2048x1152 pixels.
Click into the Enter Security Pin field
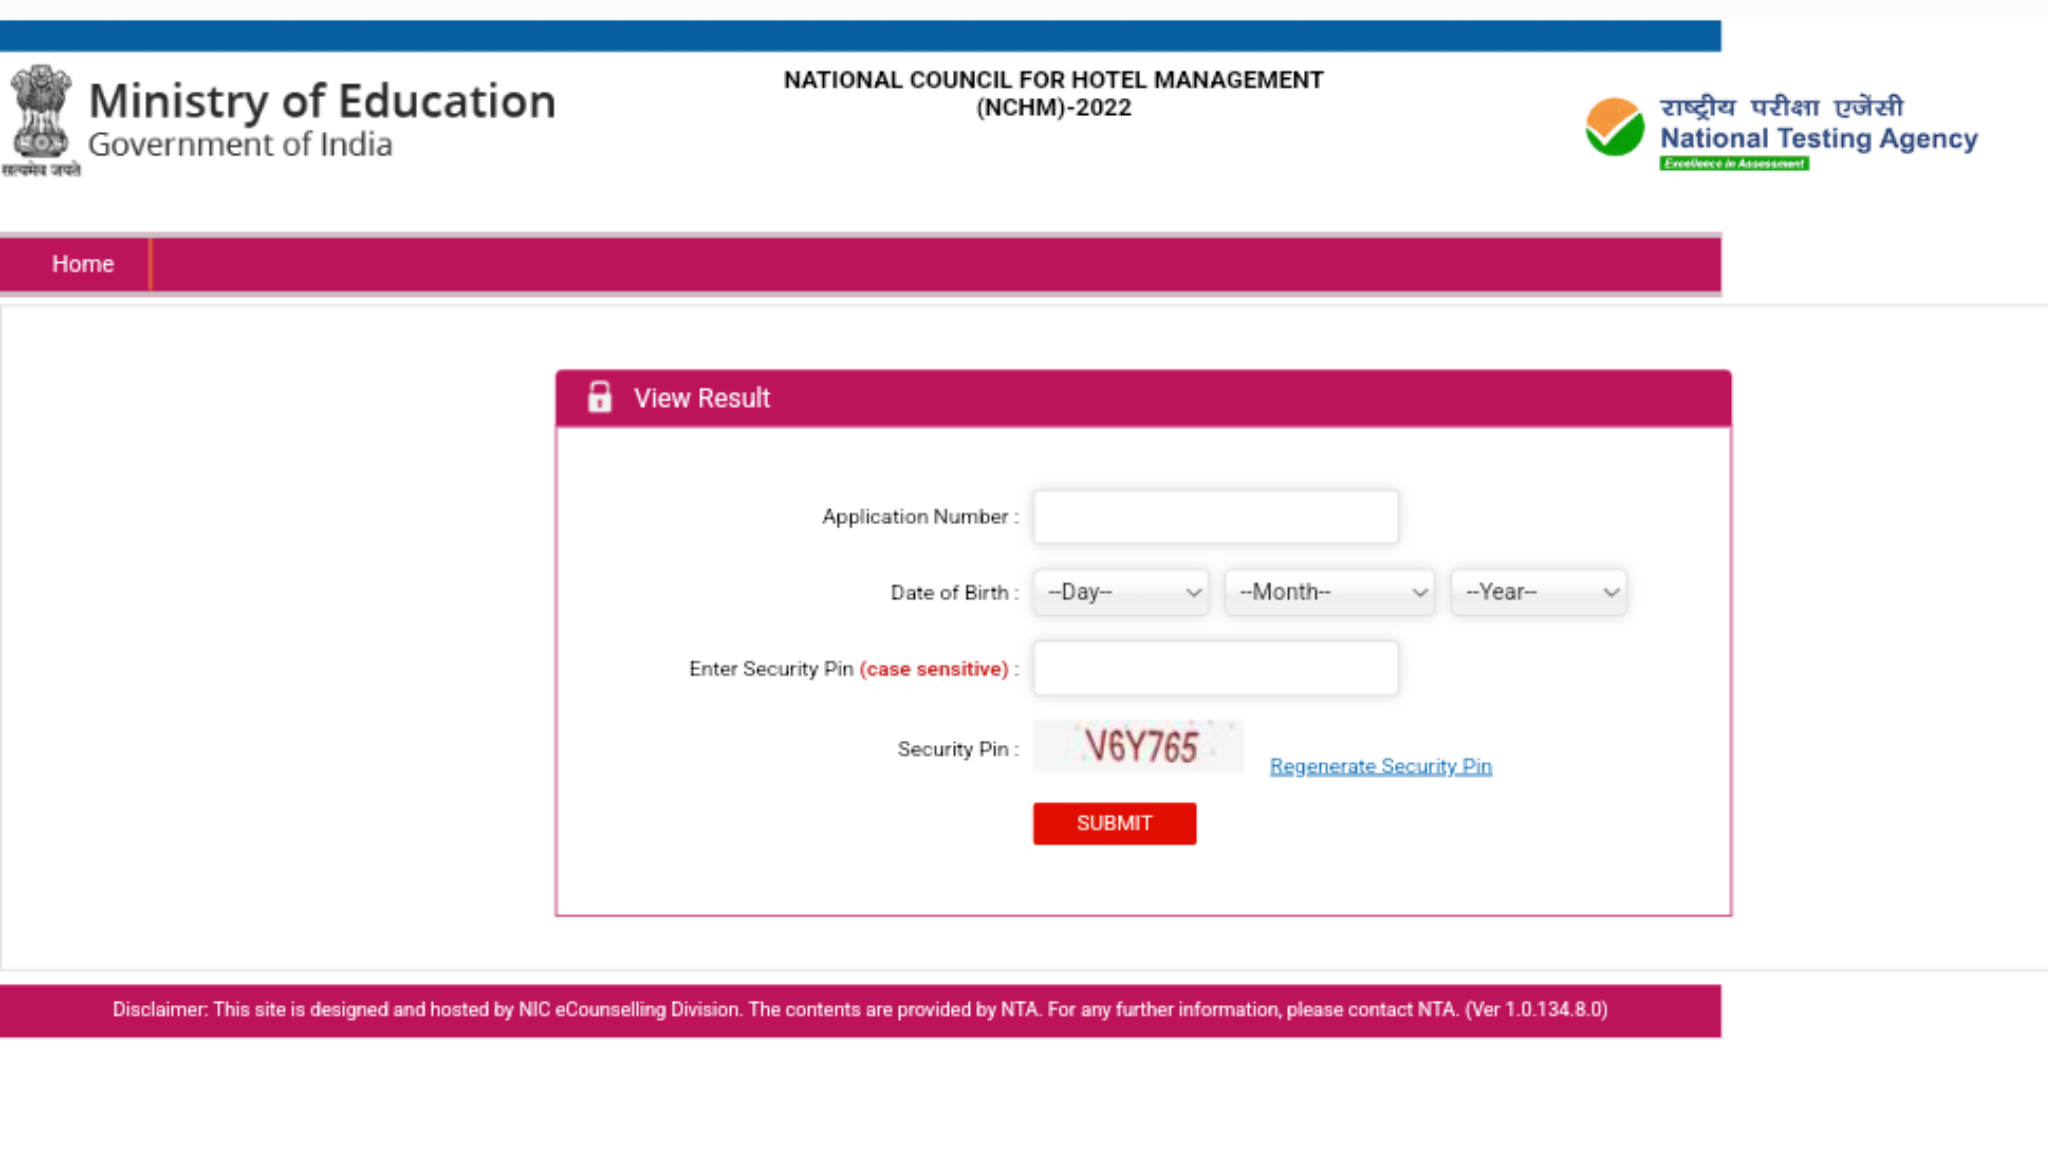1215,668
